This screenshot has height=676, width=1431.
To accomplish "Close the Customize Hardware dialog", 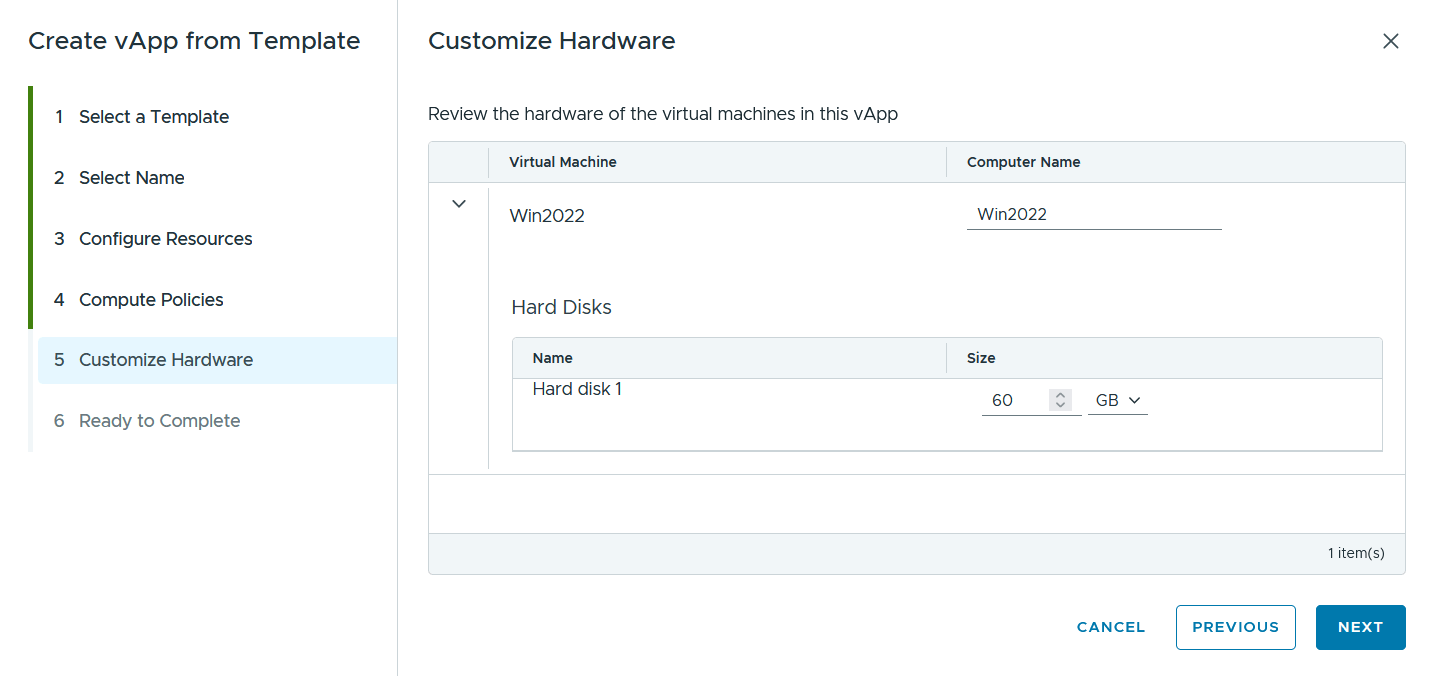I will pyautogui.click(x=1390, y=41).
